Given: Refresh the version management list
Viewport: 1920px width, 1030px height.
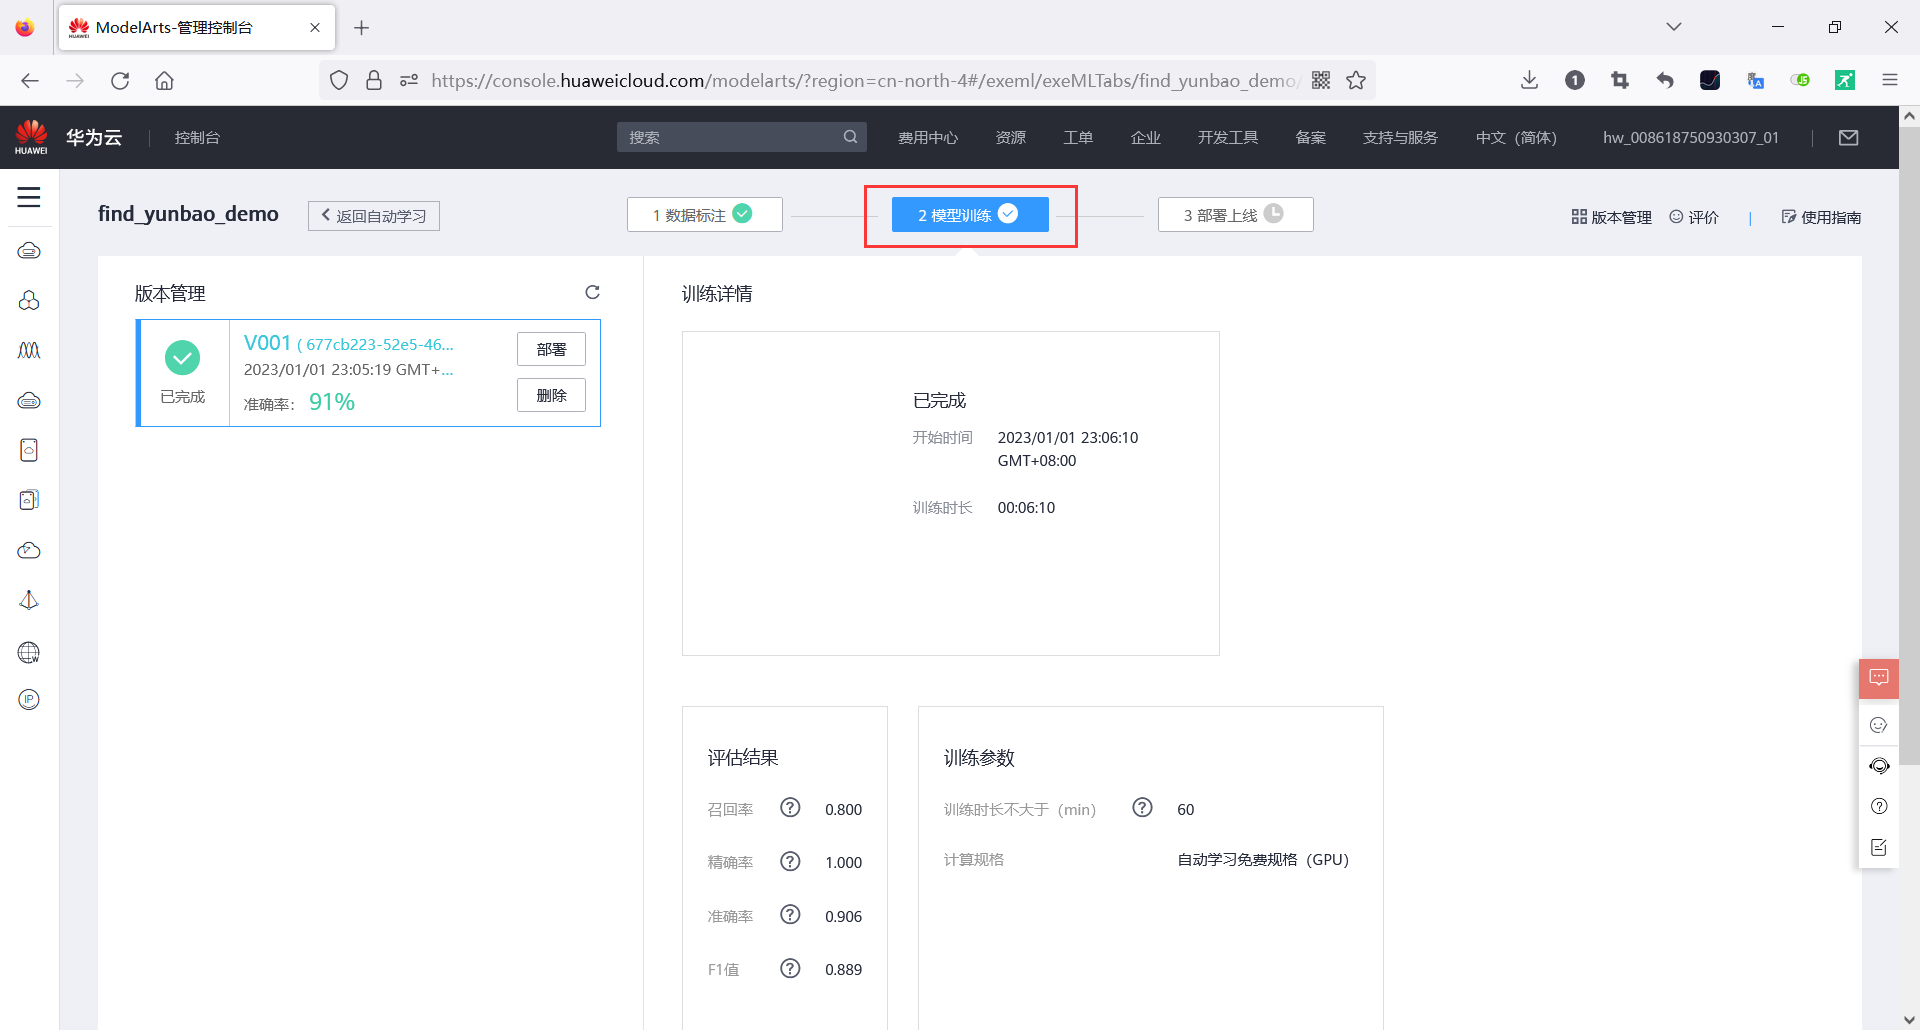Looking at the screenshot, I should pos(592,292).
